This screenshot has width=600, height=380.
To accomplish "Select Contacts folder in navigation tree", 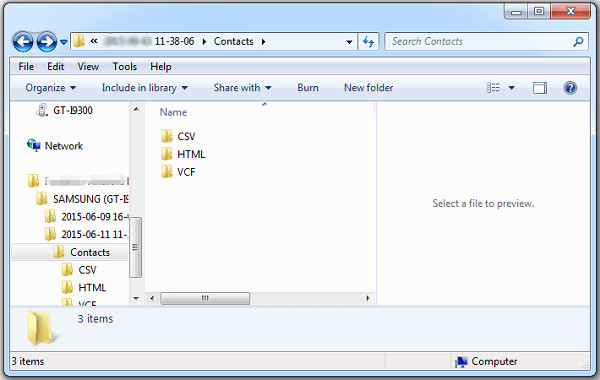I will click(70, 252).
